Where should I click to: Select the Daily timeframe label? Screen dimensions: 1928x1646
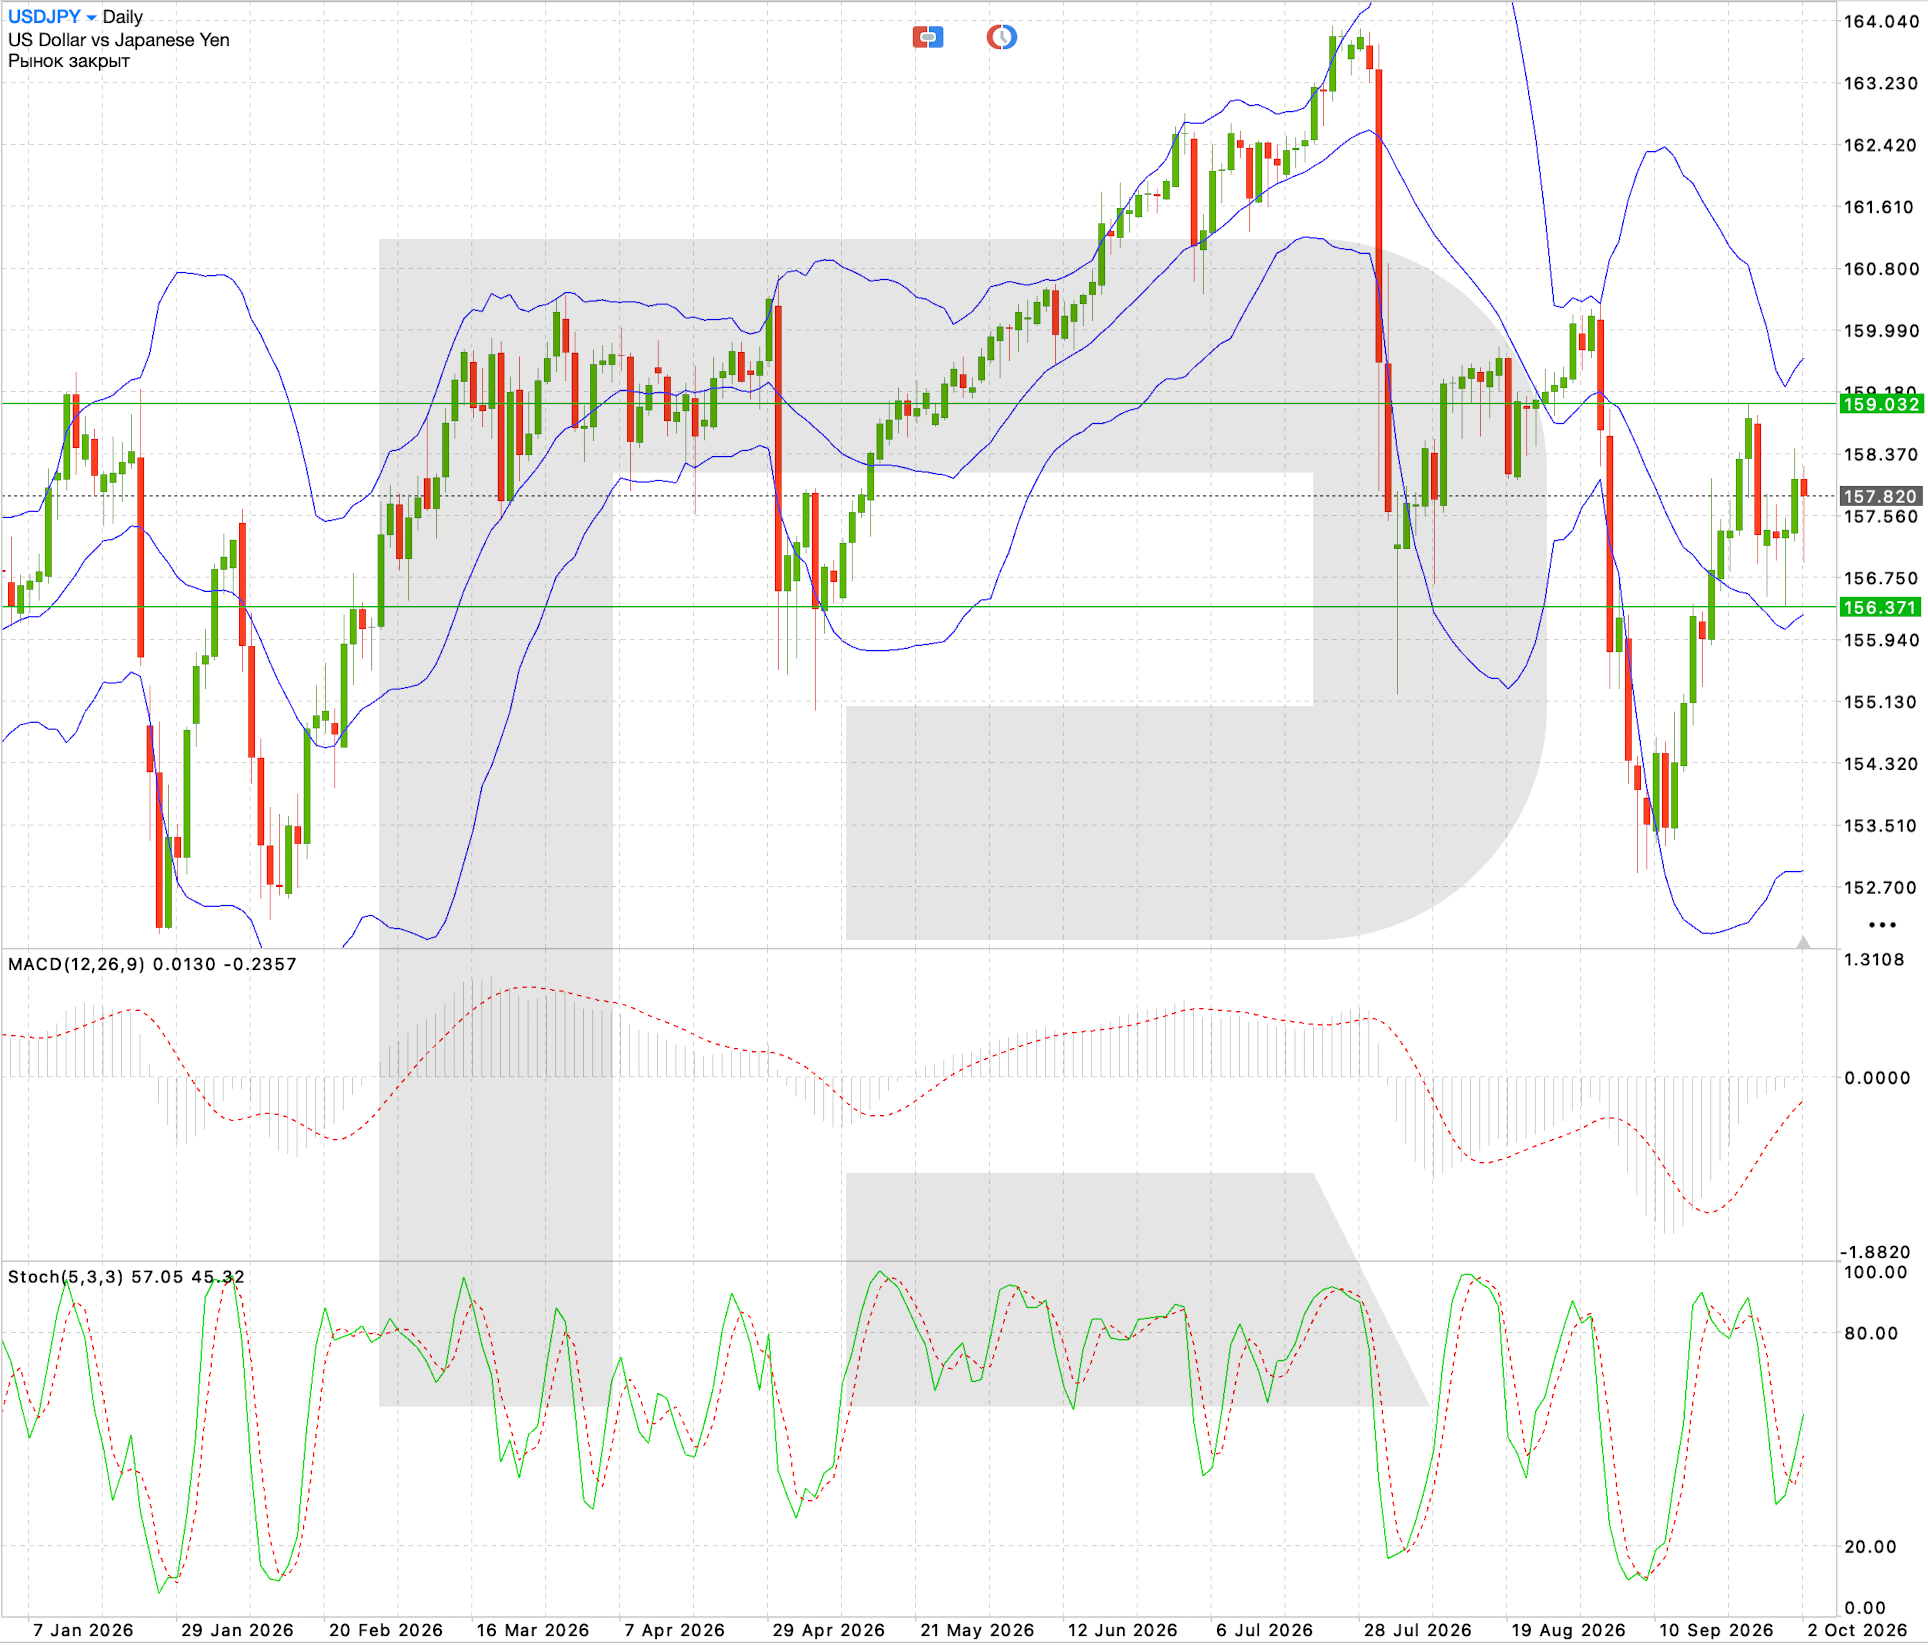pyautogui.click(x=123, y=17)
